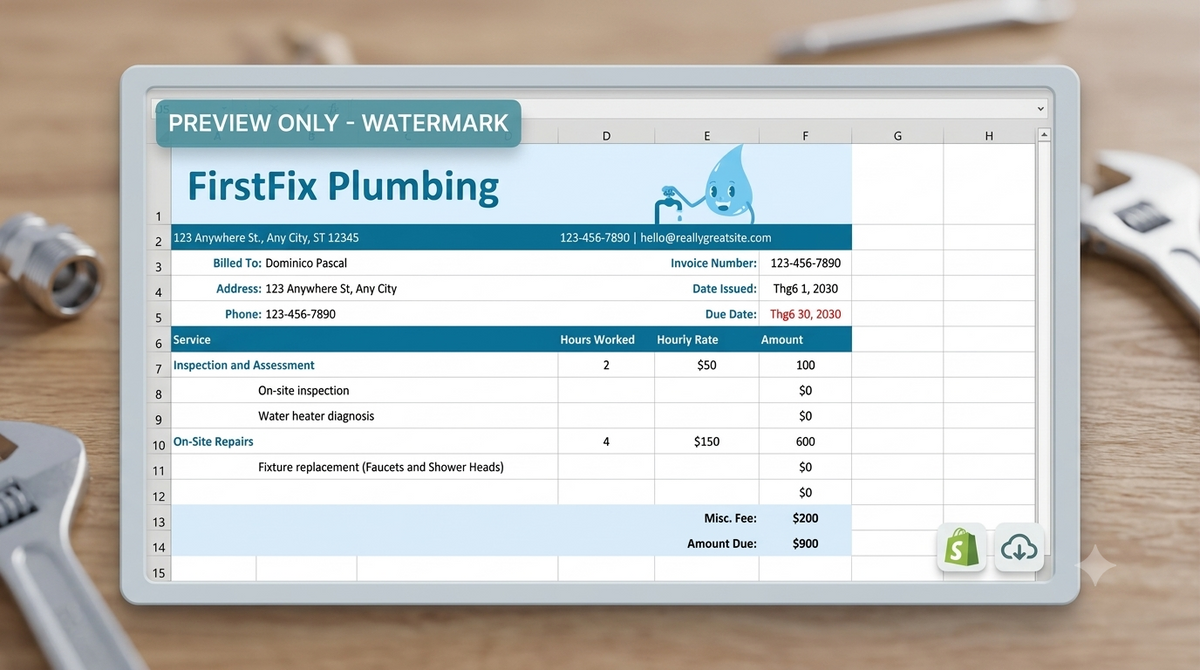Click the vertical scrollbar up arrow
1200x670 pixels.
1046,134
